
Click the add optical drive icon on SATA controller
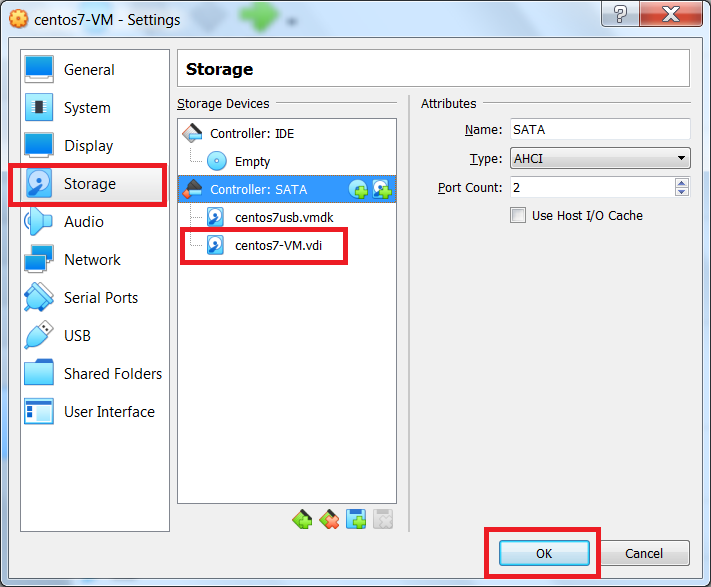(358, 189)
